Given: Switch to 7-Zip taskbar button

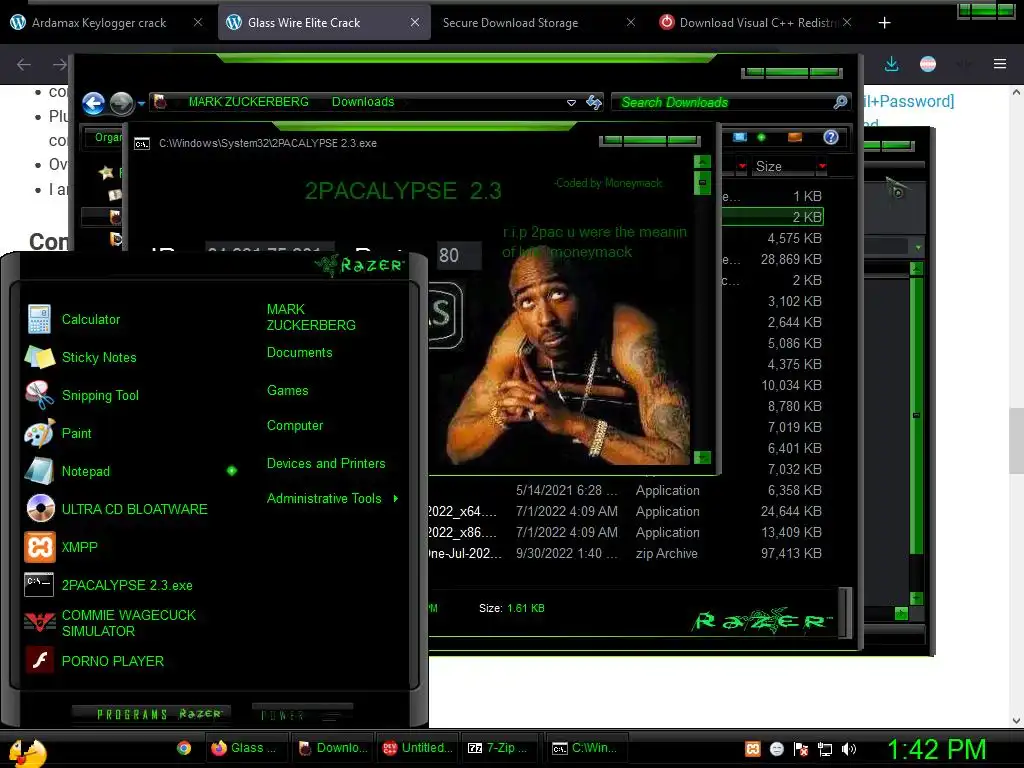Looking at the screenshot, I should click(501, 748).
